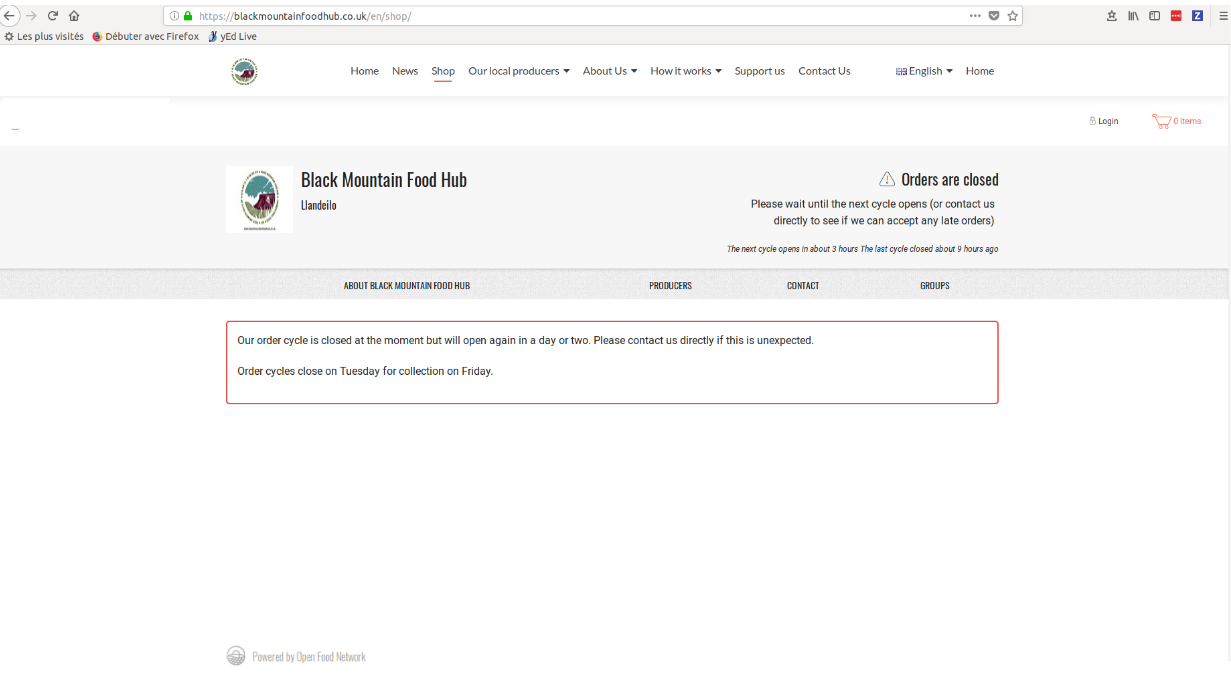The width and height of the screenshot is (1231, 677).
Task: Click the Open Food Network footer logo
Action: (x=236, y=656)
